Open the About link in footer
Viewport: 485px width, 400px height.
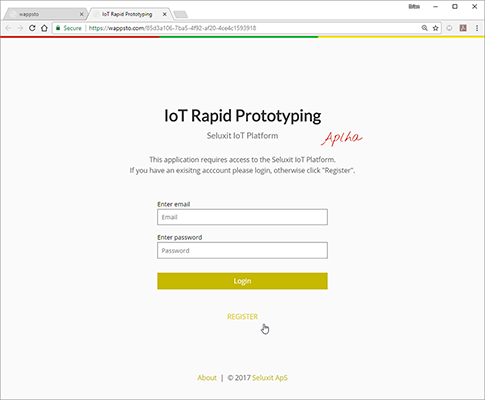pos(207,378)
